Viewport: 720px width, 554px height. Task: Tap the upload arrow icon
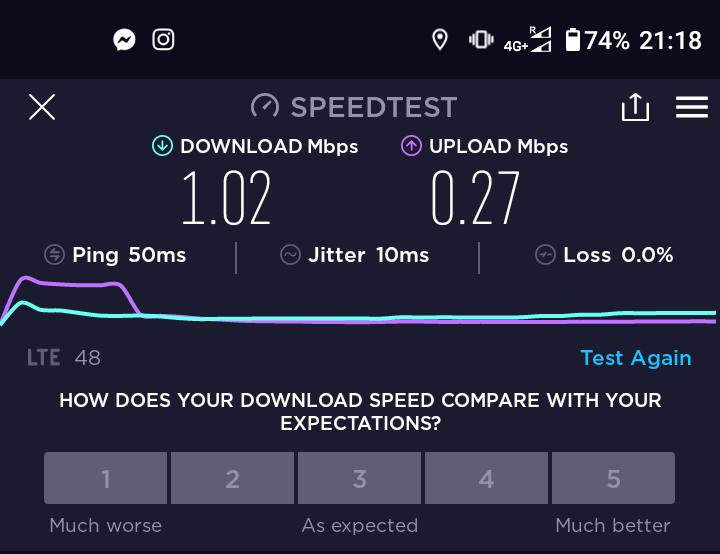[x=411, y=146]
